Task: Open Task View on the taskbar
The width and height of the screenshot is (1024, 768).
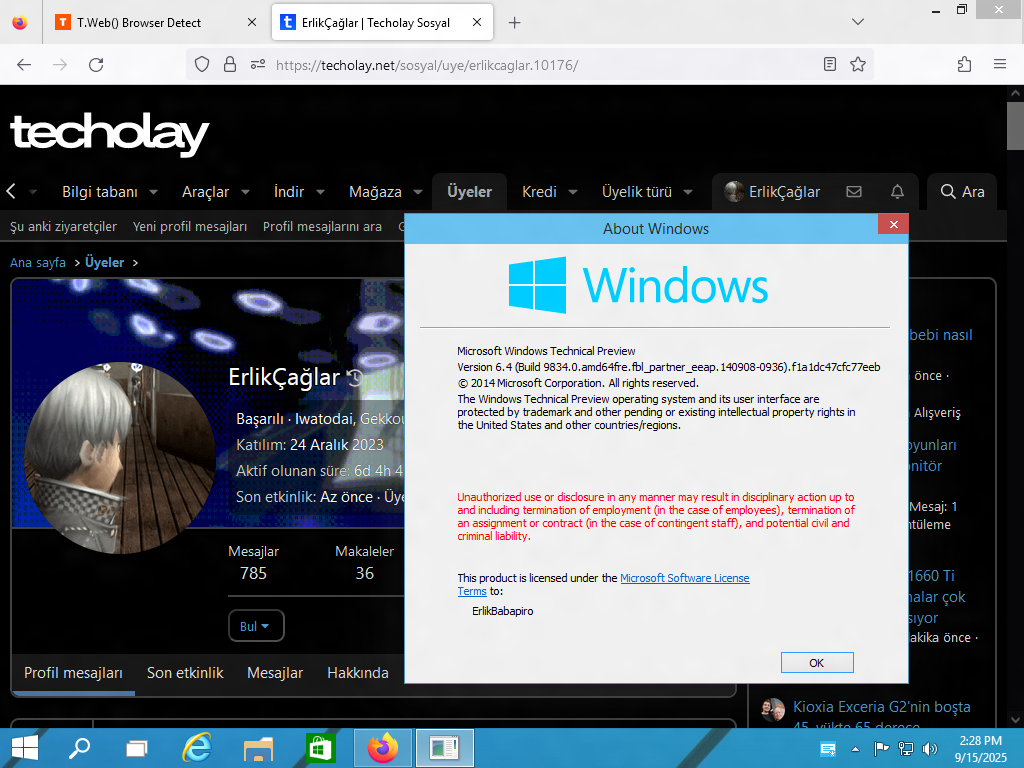Action: 137,748
